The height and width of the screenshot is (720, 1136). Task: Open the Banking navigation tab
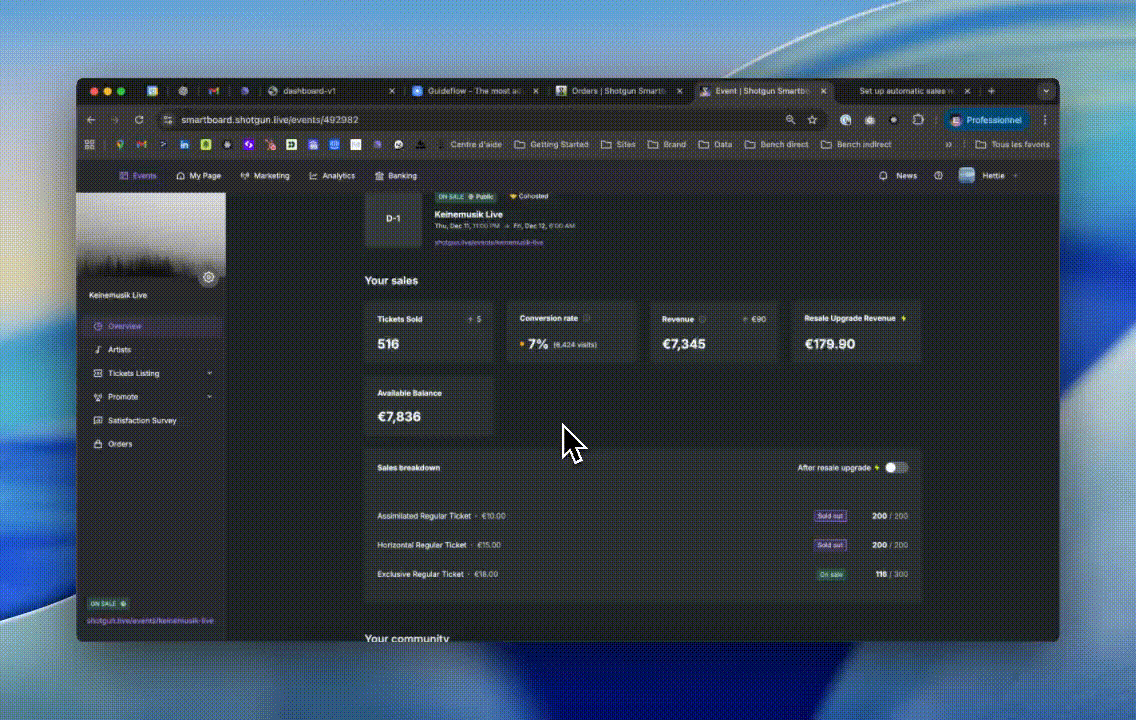[x=396, y=176]
